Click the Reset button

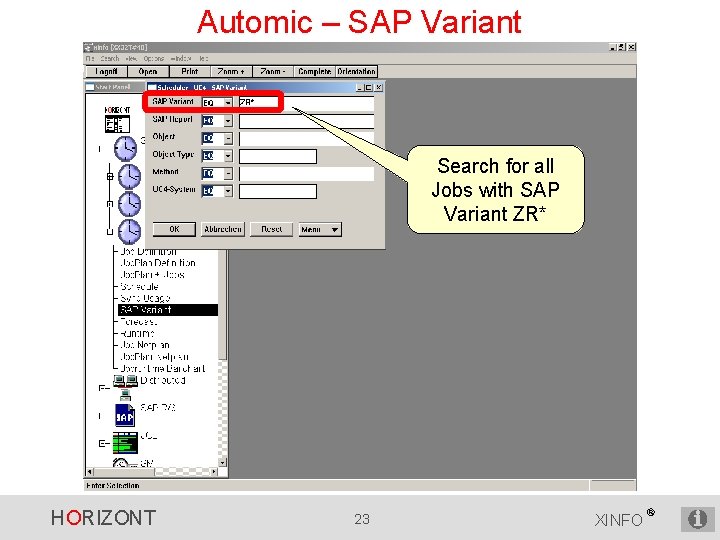pyautogui.click(x=271, y=230)
